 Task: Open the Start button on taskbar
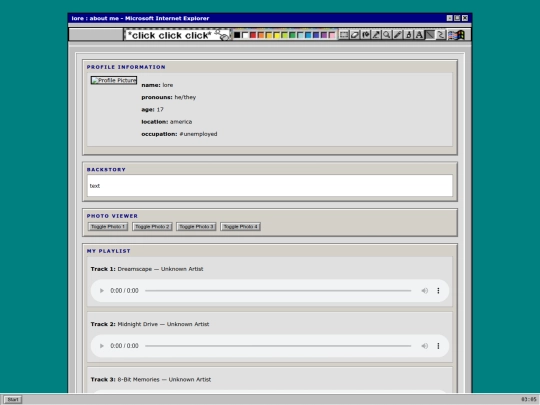coord(13,399)
